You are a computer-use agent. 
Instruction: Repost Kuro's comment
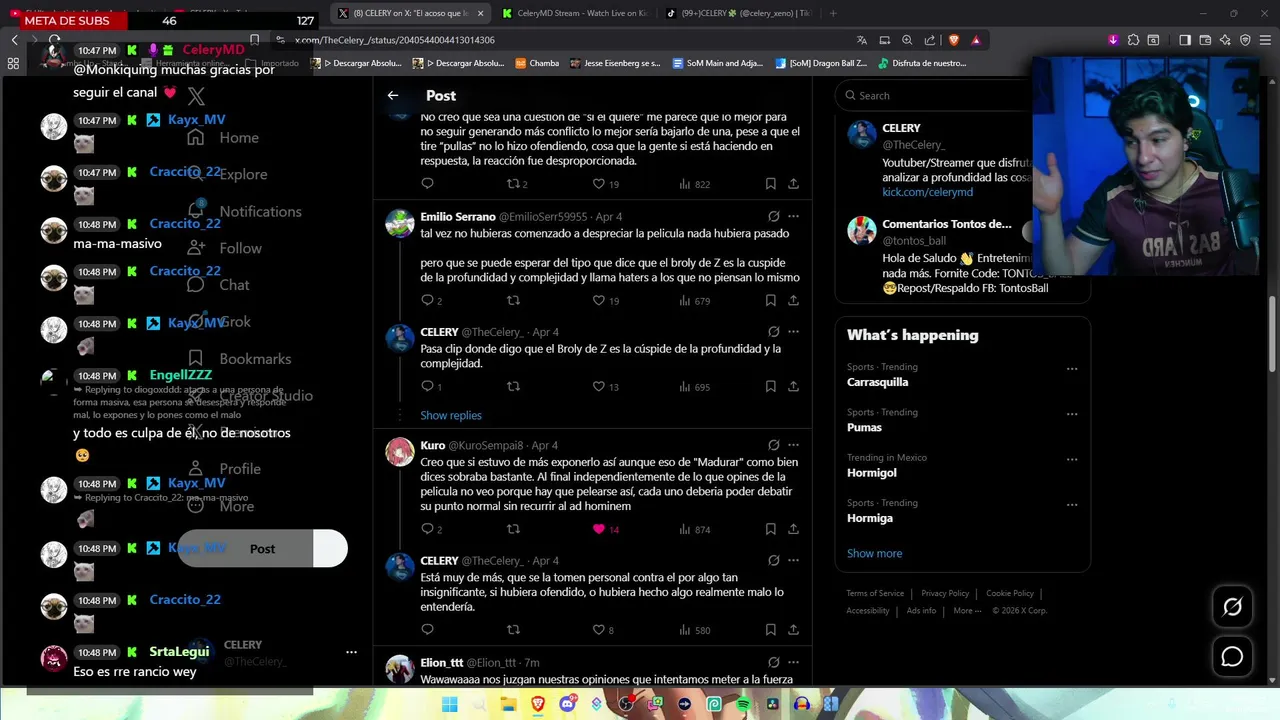click(x=513, y=529)
